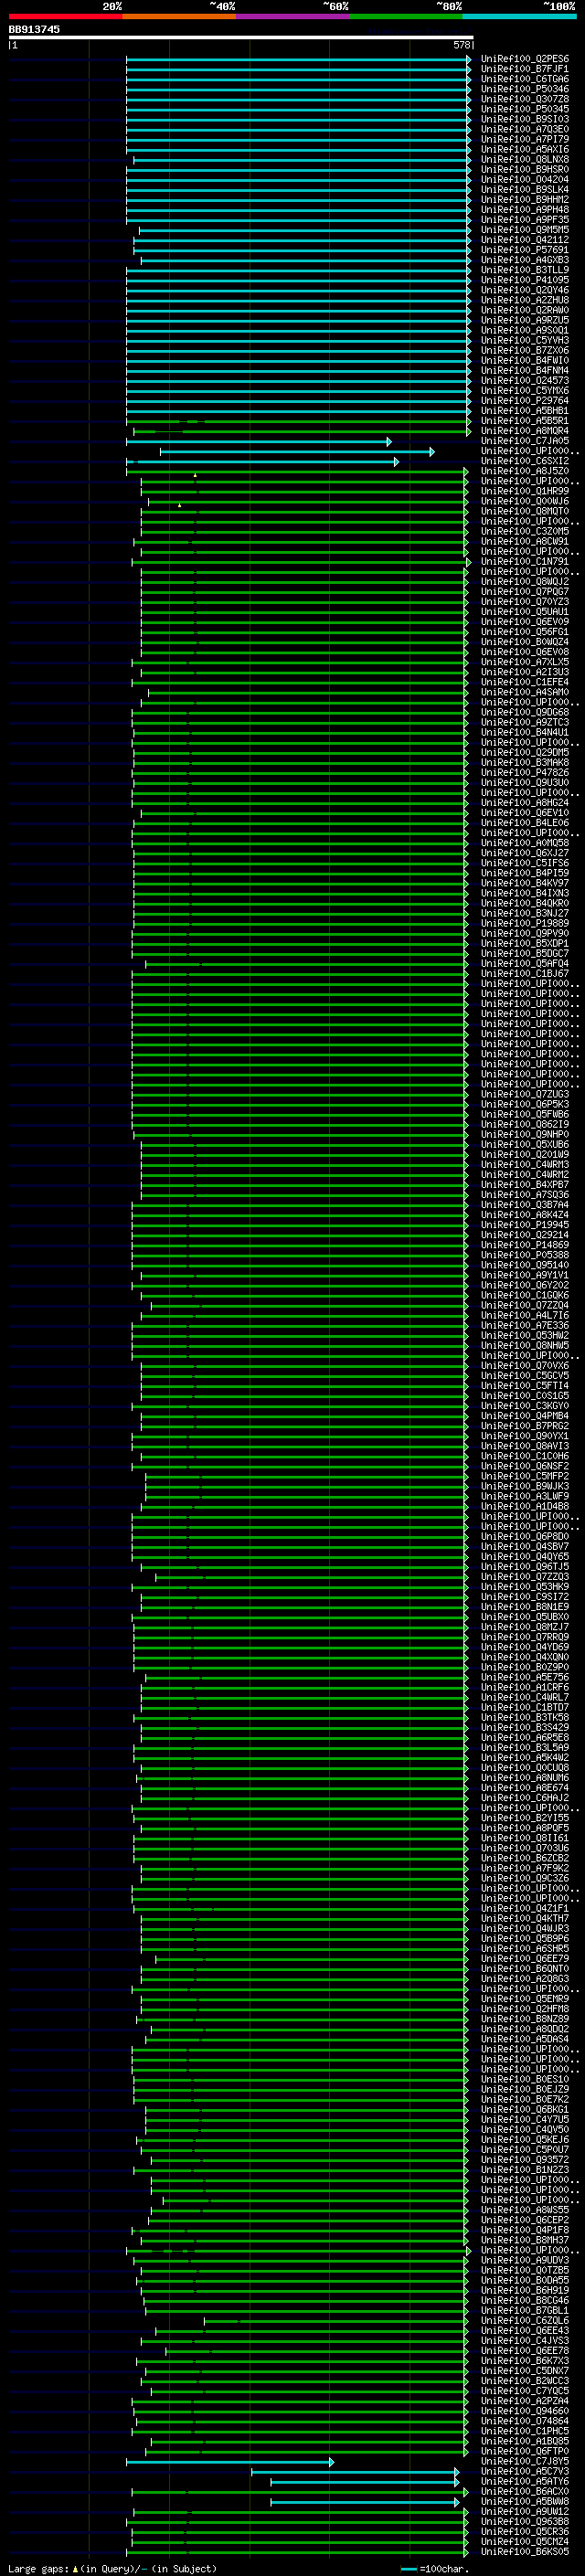
Task: Select the label UniRef100_C1BJ67
Action: 525,974
